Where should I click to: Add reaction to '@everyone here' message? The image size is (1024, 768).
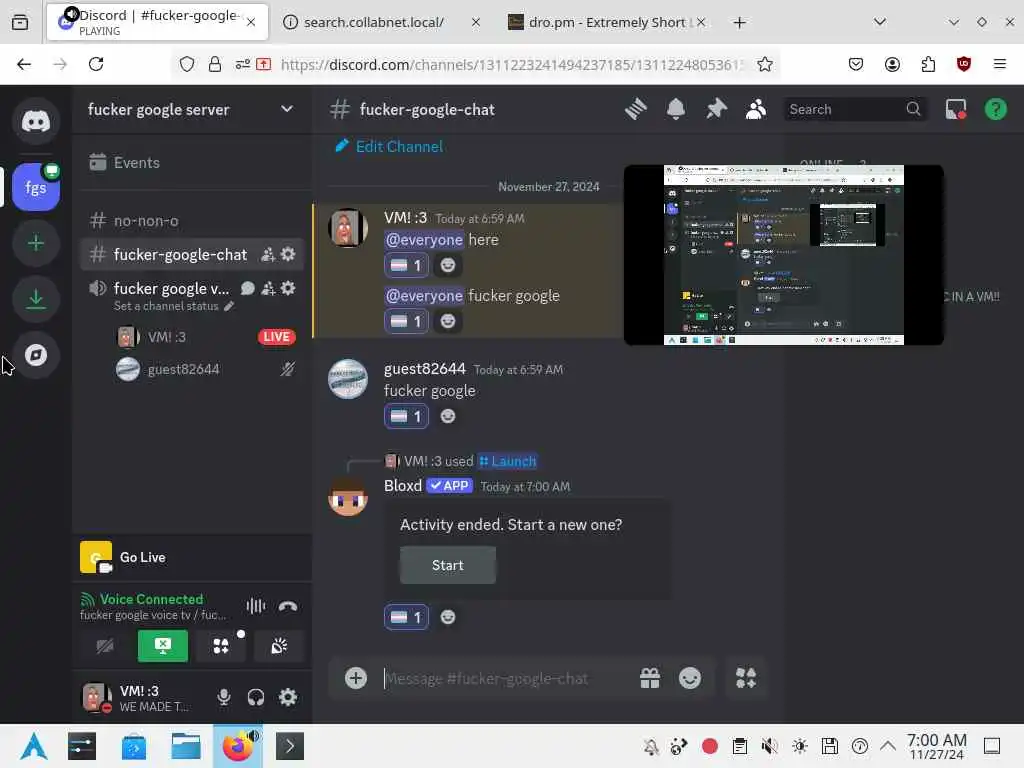pos(447,265)
